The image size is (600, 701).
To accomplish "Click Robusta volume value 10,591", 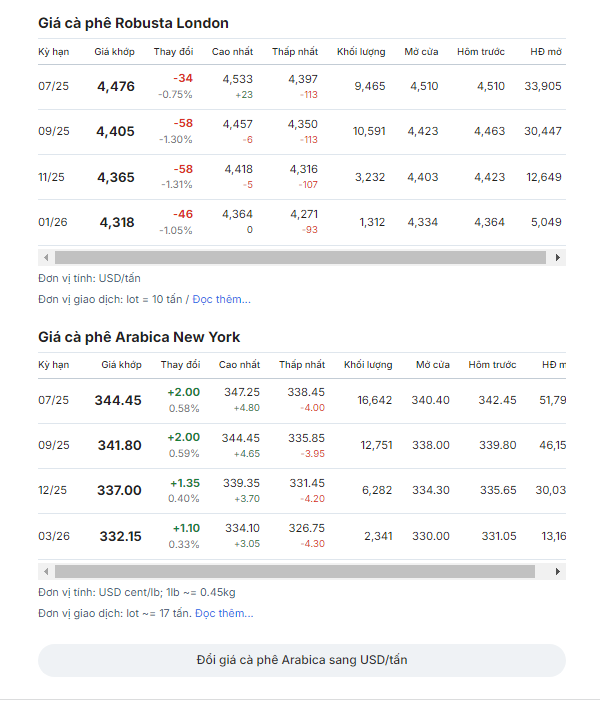I will [x=369, y=131].
